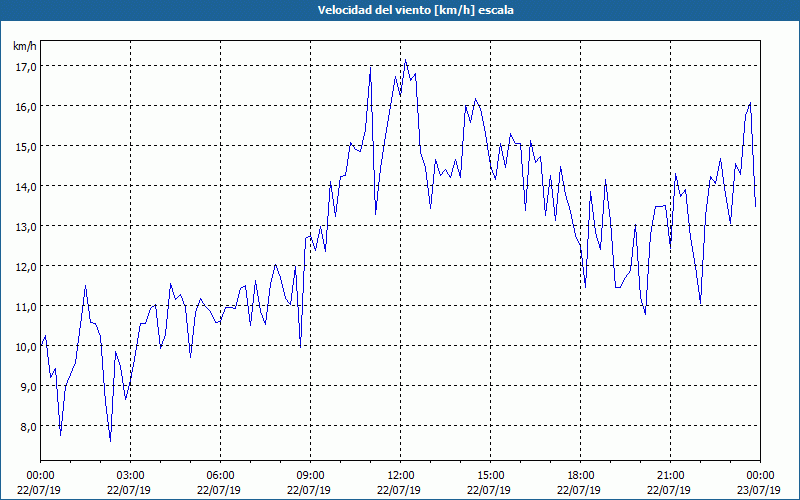This screenshot has width=800, height=500.
Task: Select the 14,0 y-axis label
Action: tap(25, 187)
